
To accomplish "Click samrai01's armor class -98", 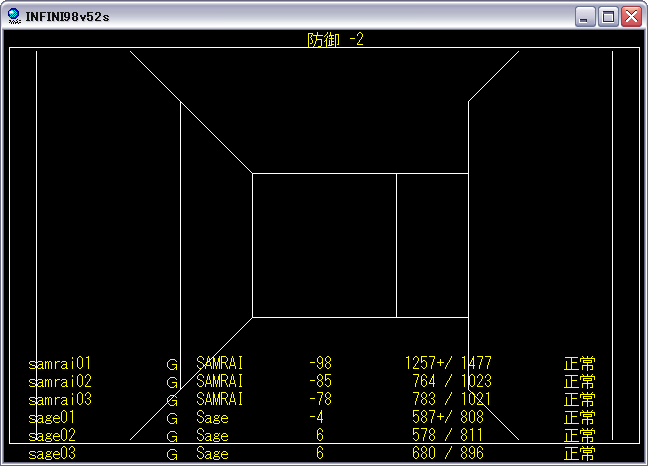I will pyautogui.click(x=320, y=363).
